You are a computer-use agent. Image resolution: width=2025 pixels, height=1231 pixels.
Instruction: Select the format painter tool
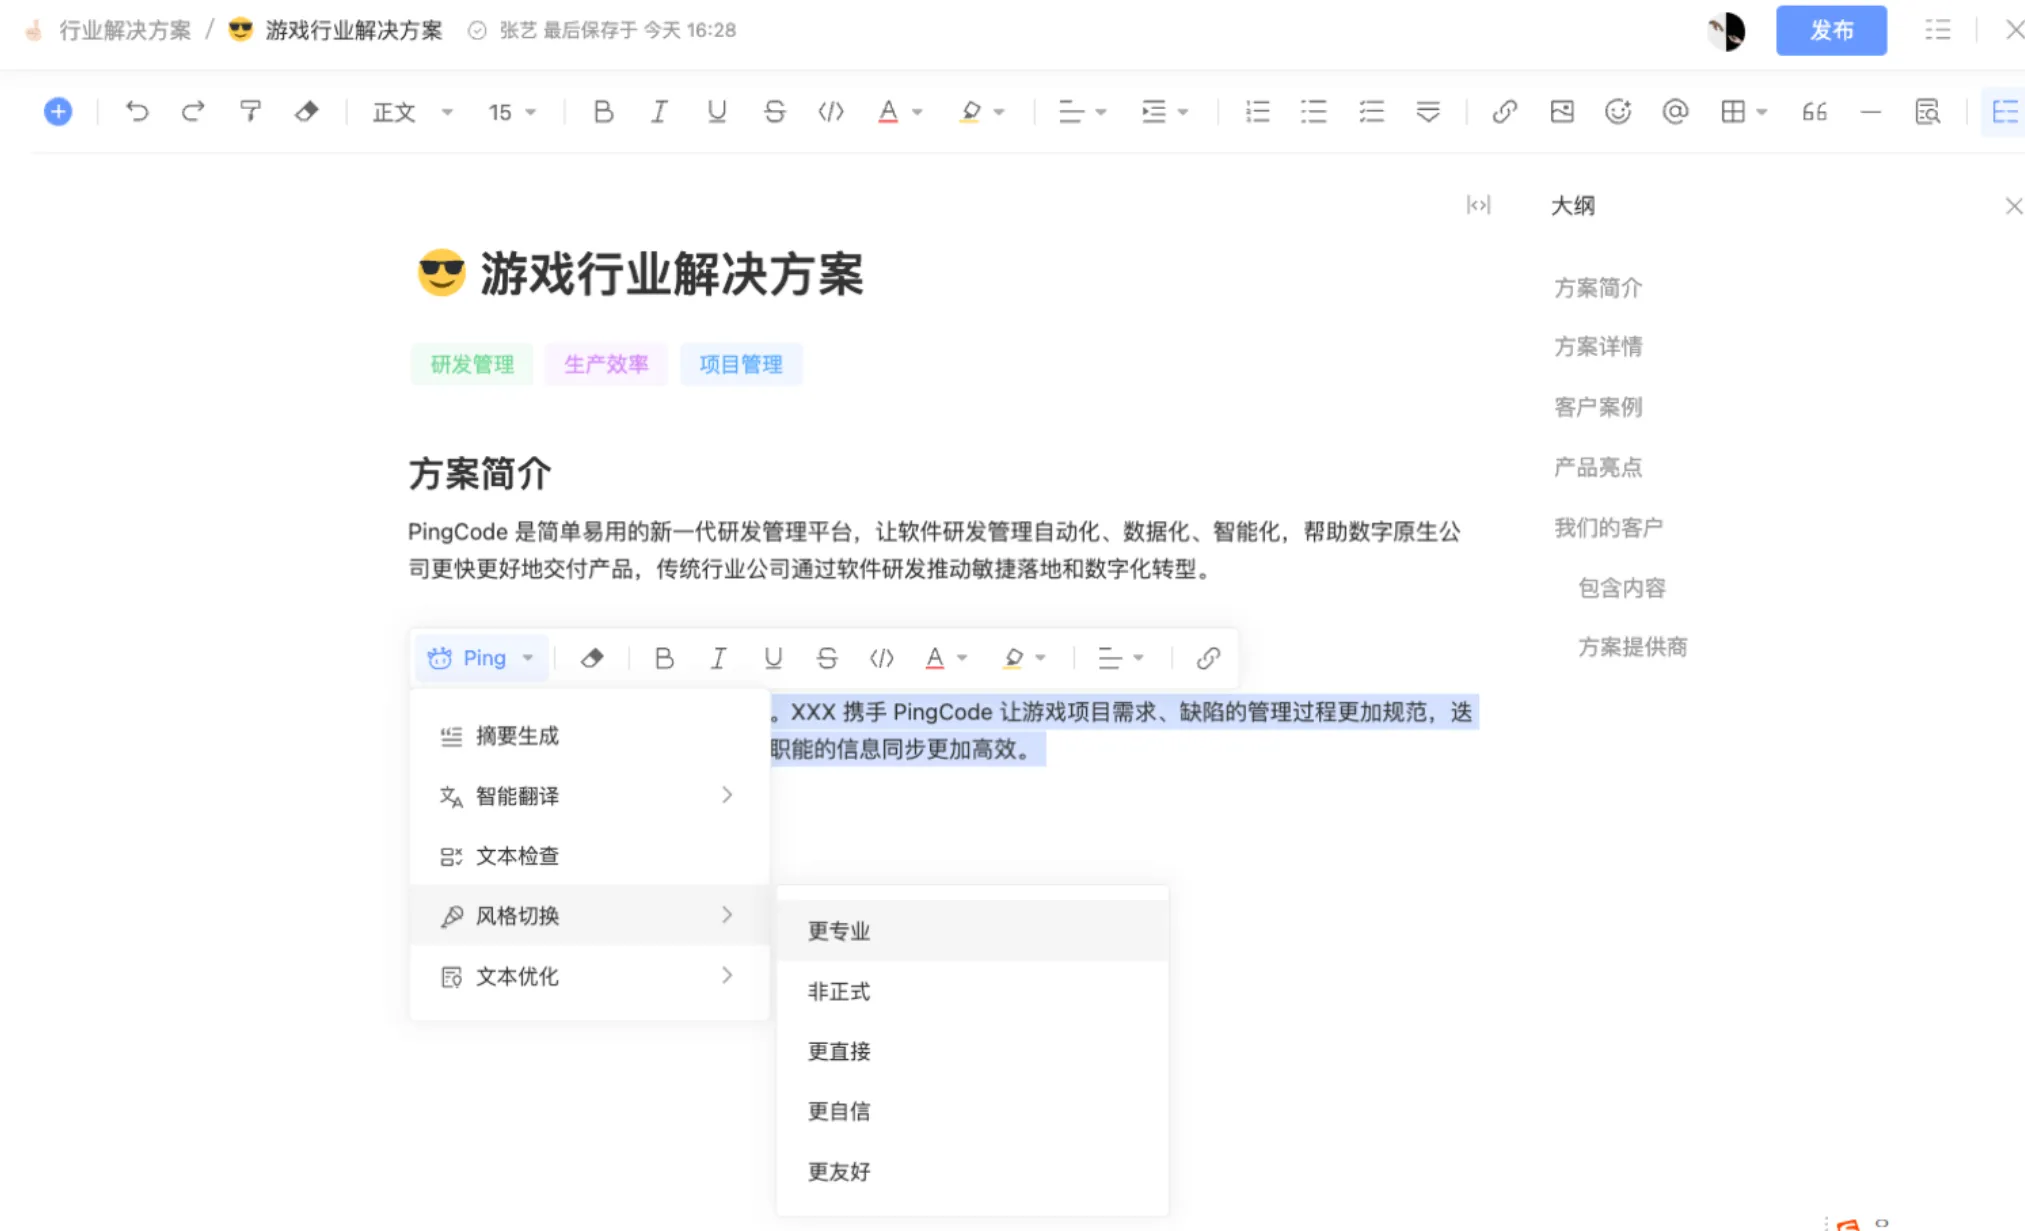coord(250,111)
